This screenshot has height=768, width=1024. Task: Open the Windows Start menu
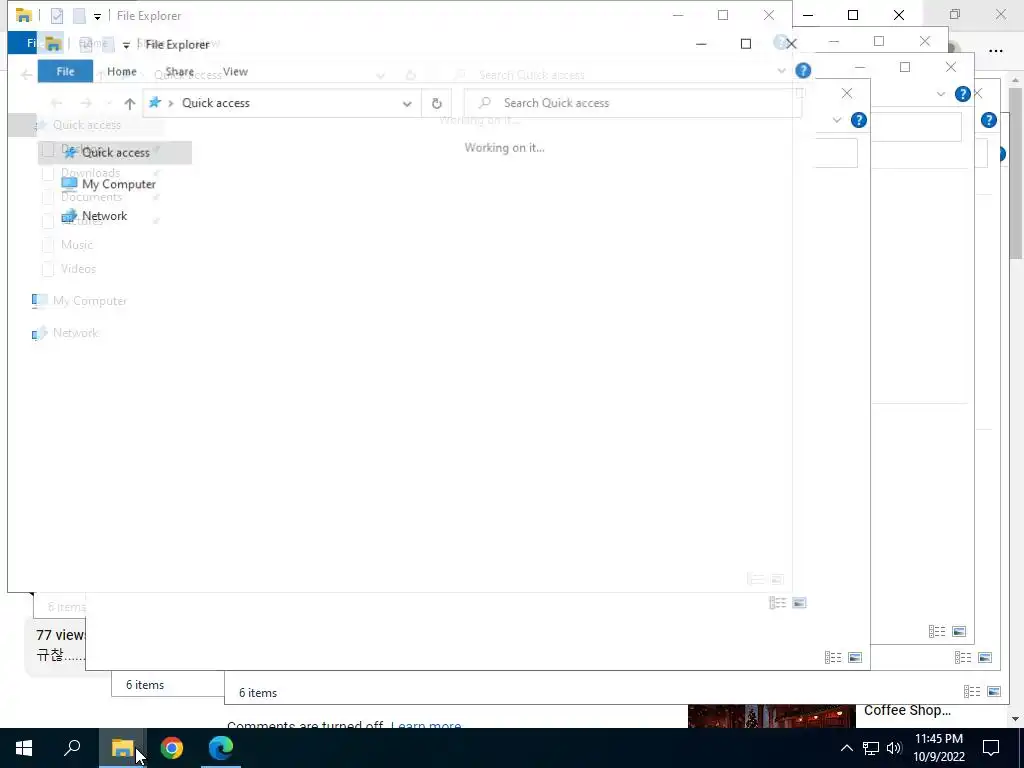(24, 748)
